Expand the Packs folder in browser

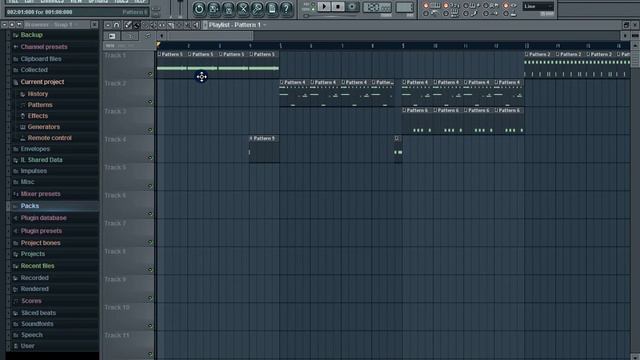coord(29,206)
